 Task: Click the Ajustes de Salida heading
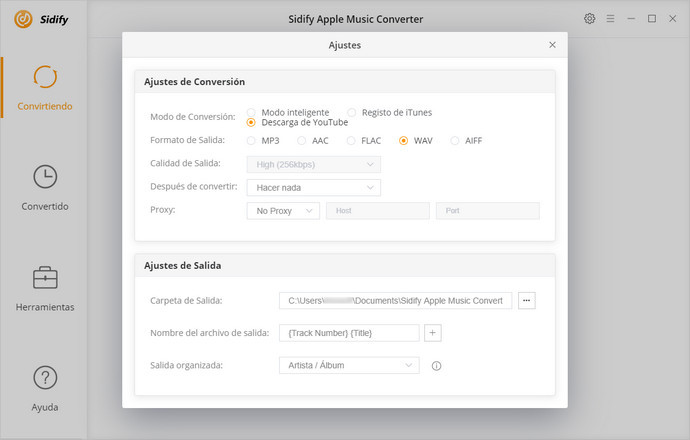(x=183, y=266)
